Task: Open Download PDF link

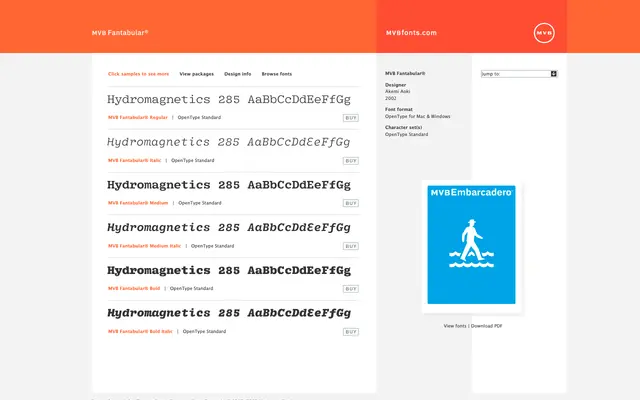Action: [x=487, y=326]
